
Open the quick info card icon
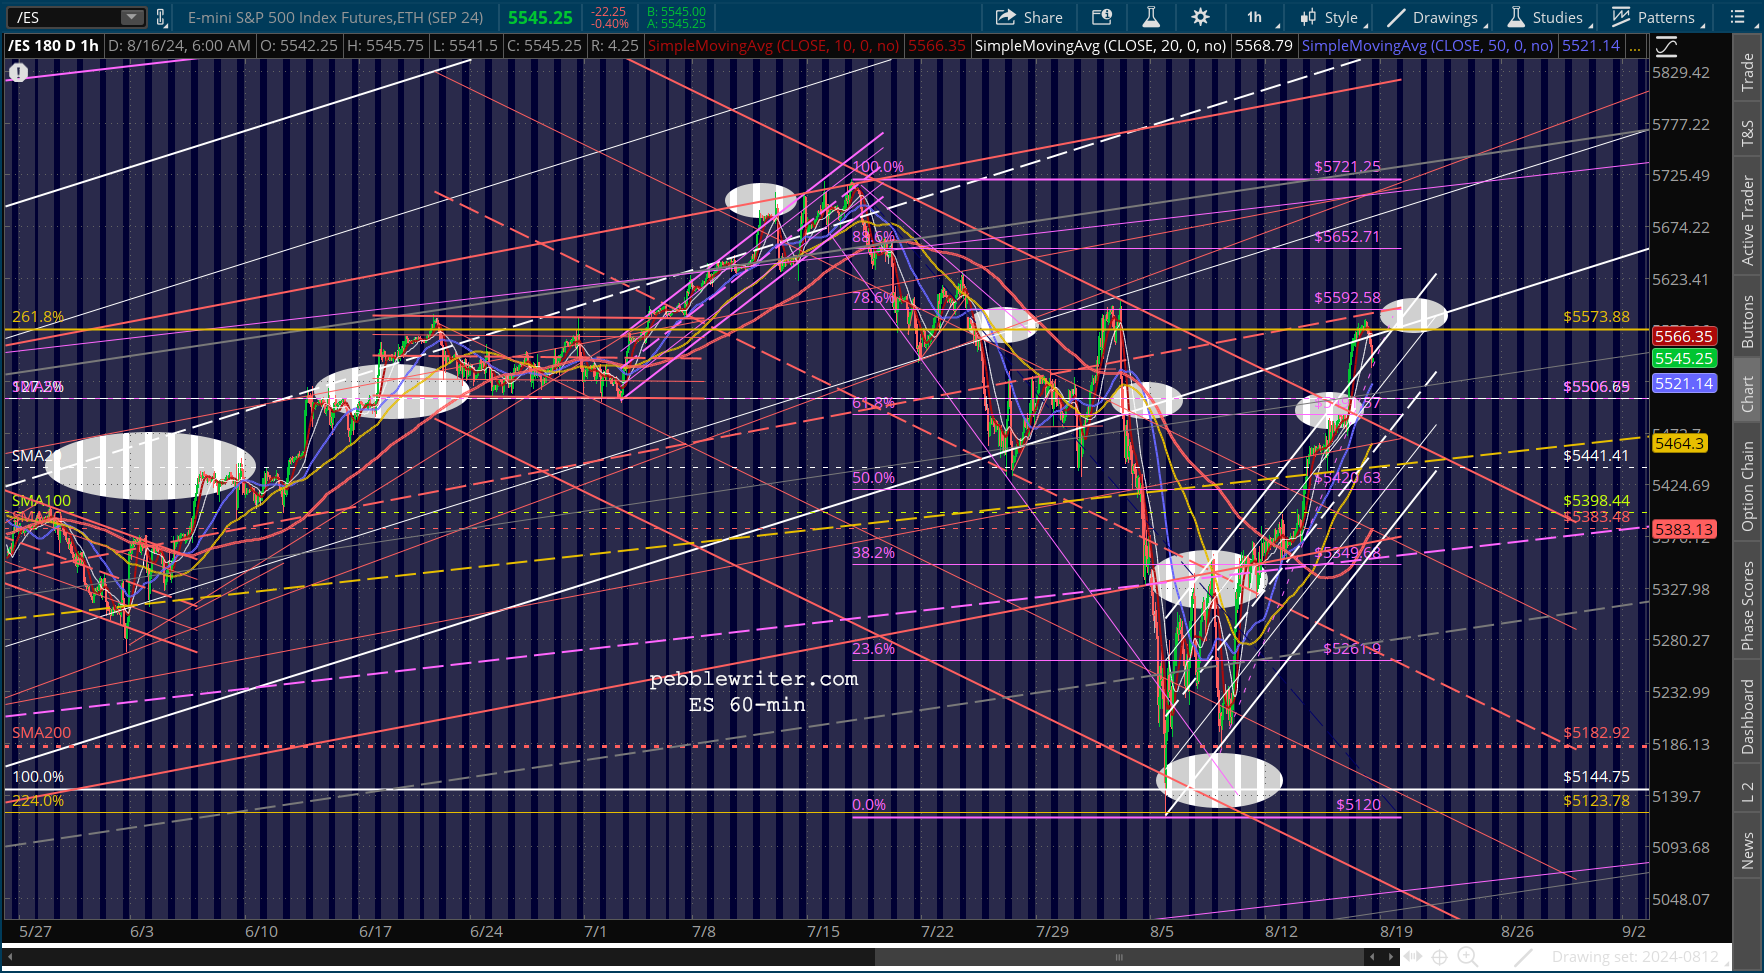point(1101,17)
